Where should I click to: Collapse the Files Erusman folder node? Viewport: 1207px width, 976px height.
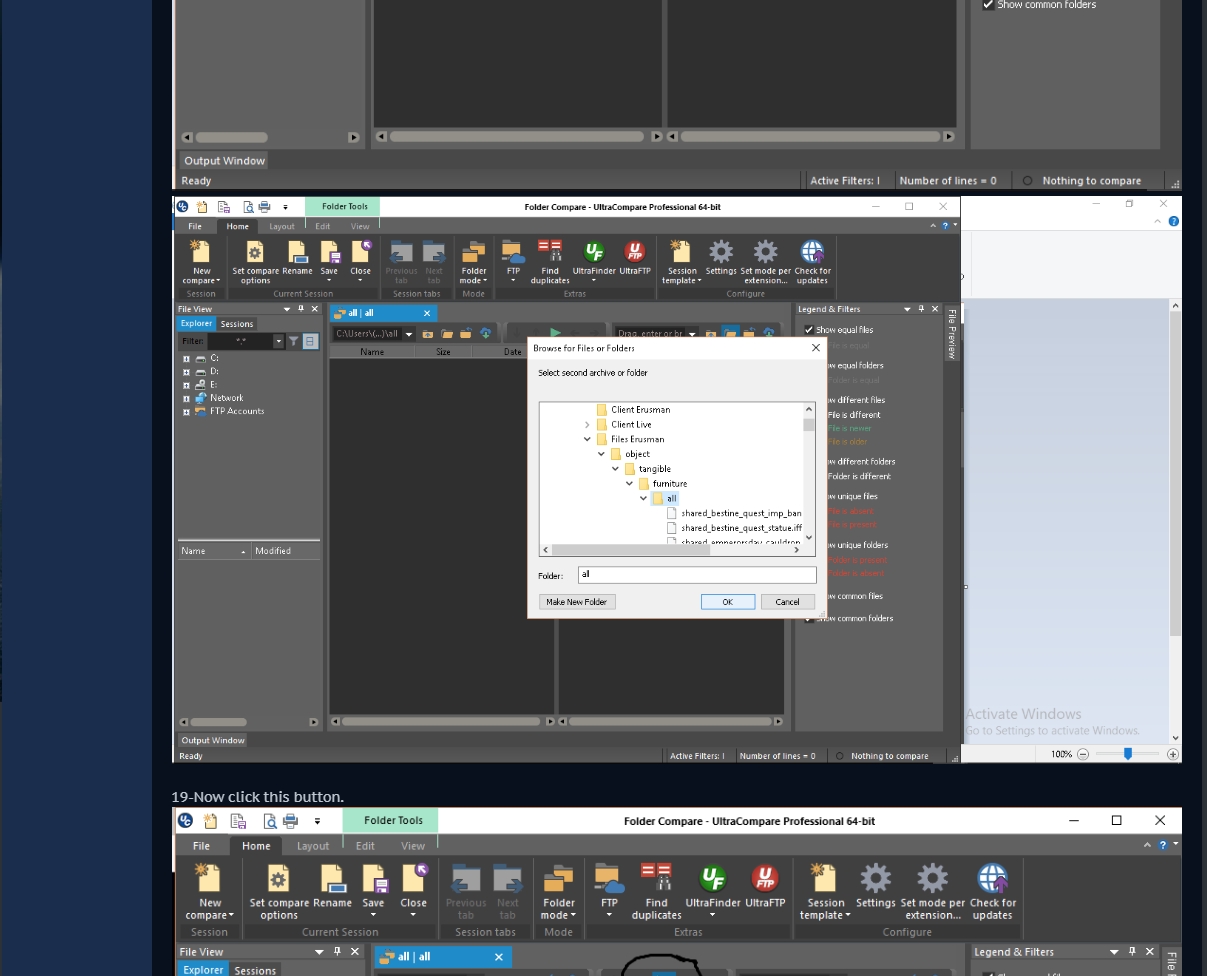[587, 439]
